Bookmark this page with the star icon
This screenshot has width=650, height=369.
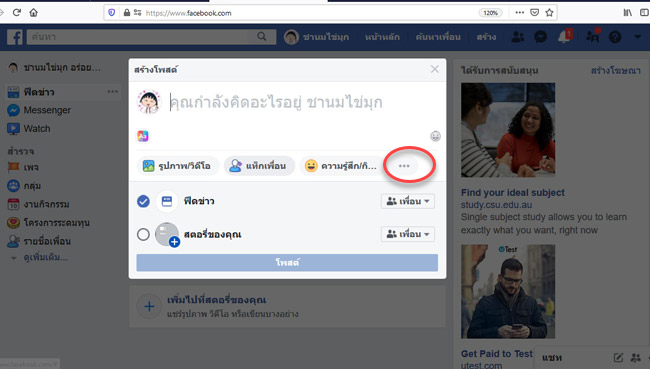(x=549, y=12)
